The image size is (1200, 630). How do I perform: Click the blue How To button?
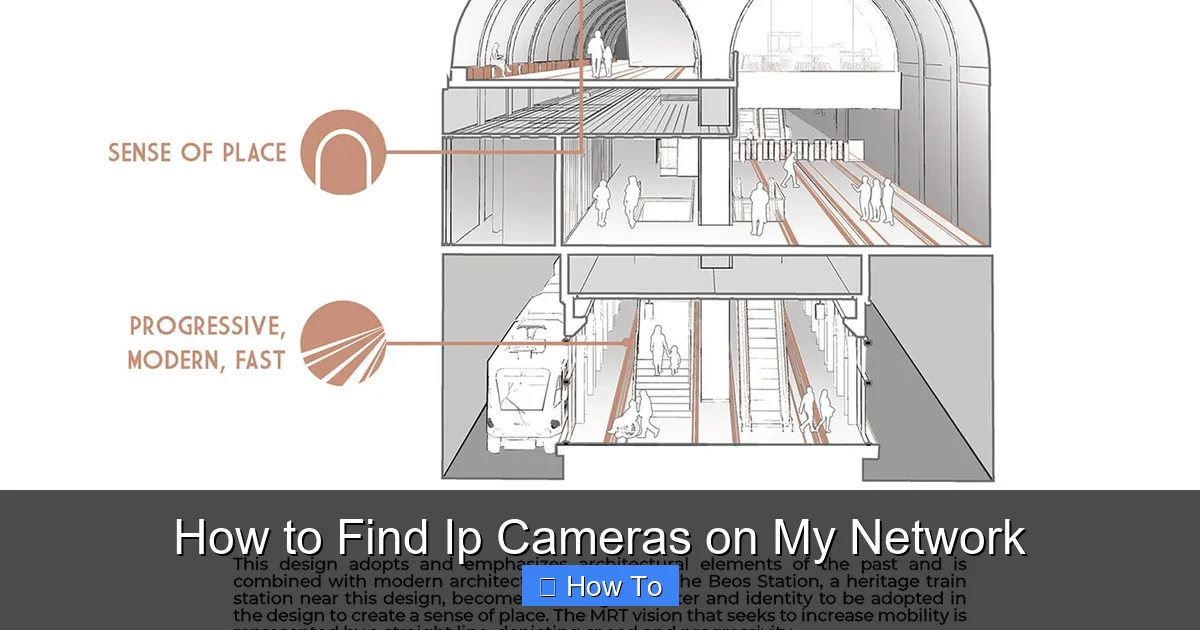tap(600, 587)
